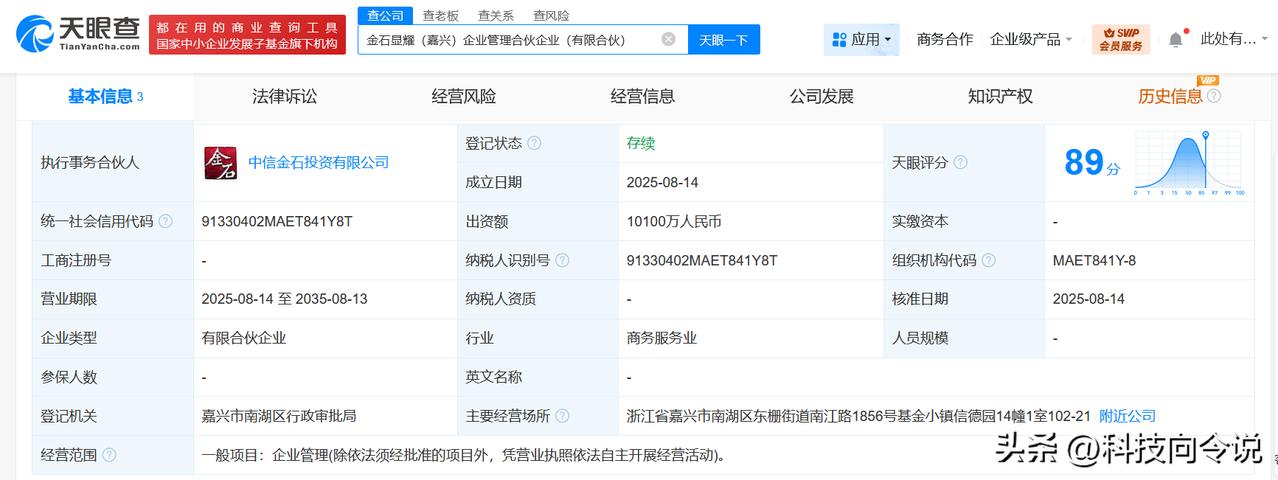This screenshot has width=1278, height=480.
Task: Switch to the 知识产权 tab
Action: tap(1001, 97)
